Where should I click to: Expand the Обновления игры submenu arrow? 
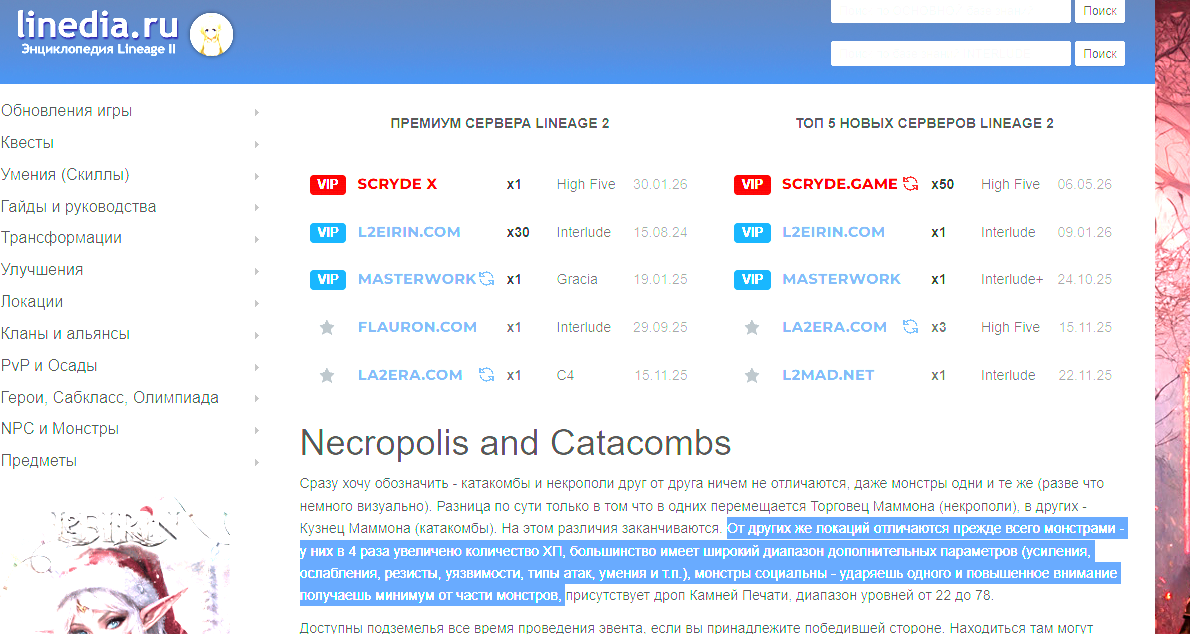[x=257, y=112]
